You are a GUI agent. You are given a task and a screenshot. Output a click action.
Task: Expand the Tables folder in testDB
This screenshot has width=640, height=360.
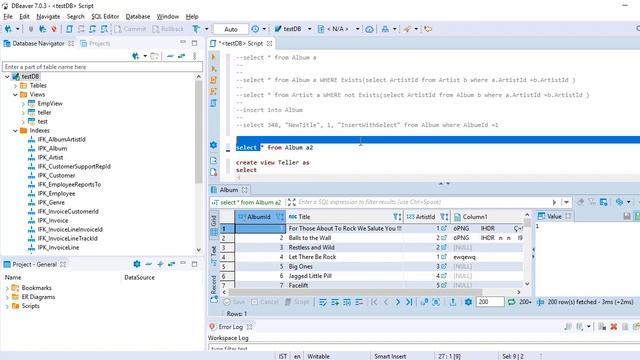pyautogui.click(x=16, y=86)
